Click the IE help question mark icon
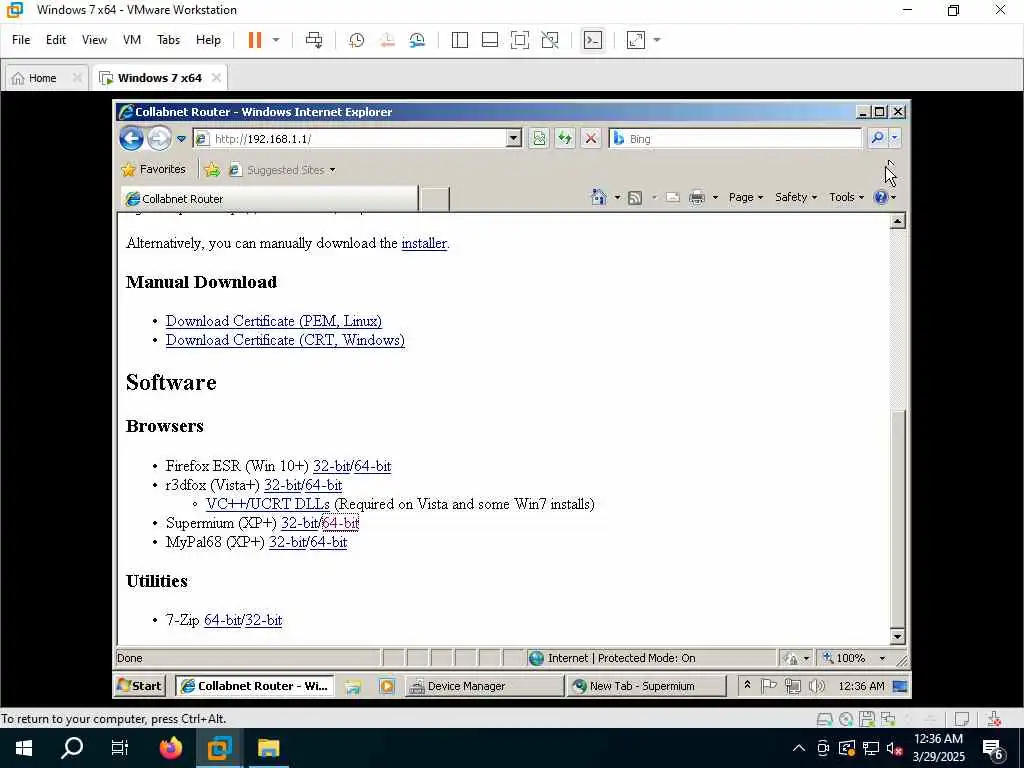This screenshot has height=768, width=1024. click(x=881, y=197)
